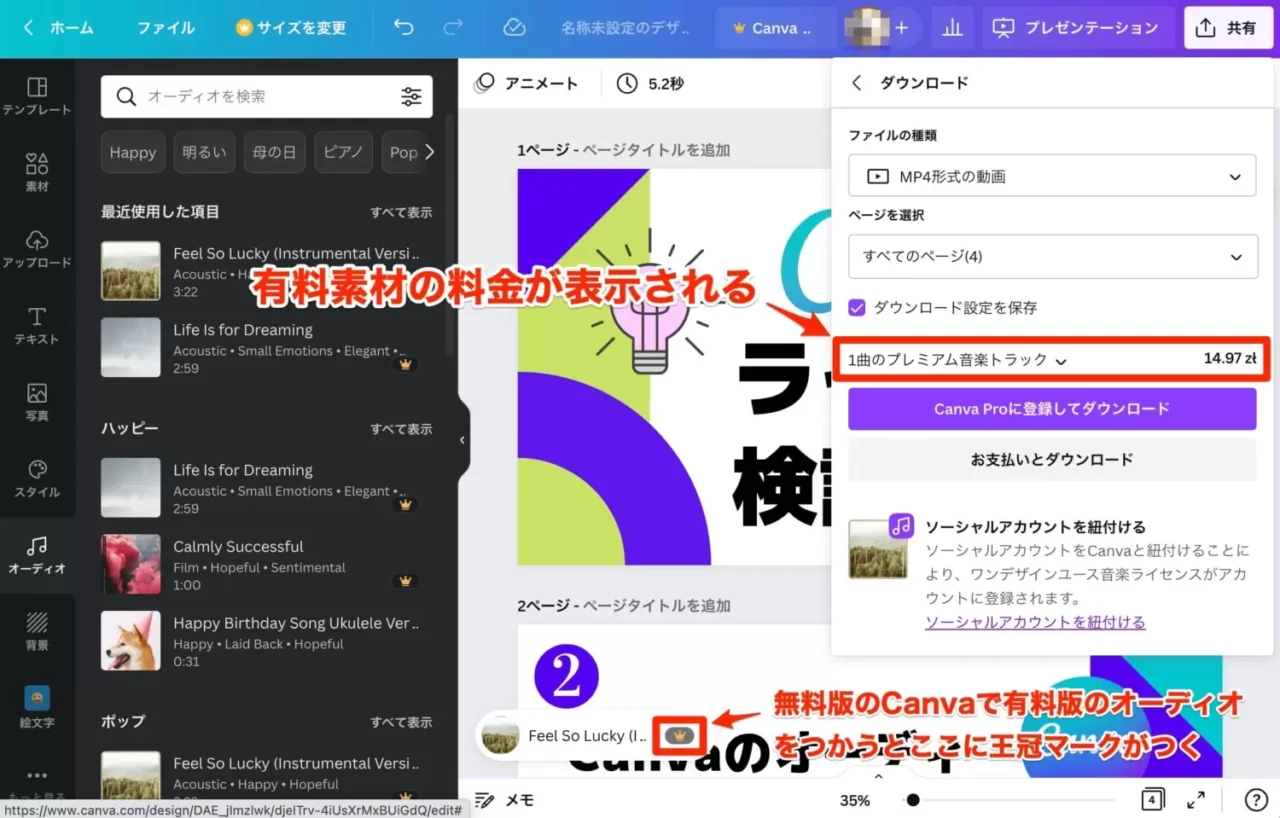Show all ポップ audio tracks
Viewport: 1280px width, 818px height.
coord(401,722)
